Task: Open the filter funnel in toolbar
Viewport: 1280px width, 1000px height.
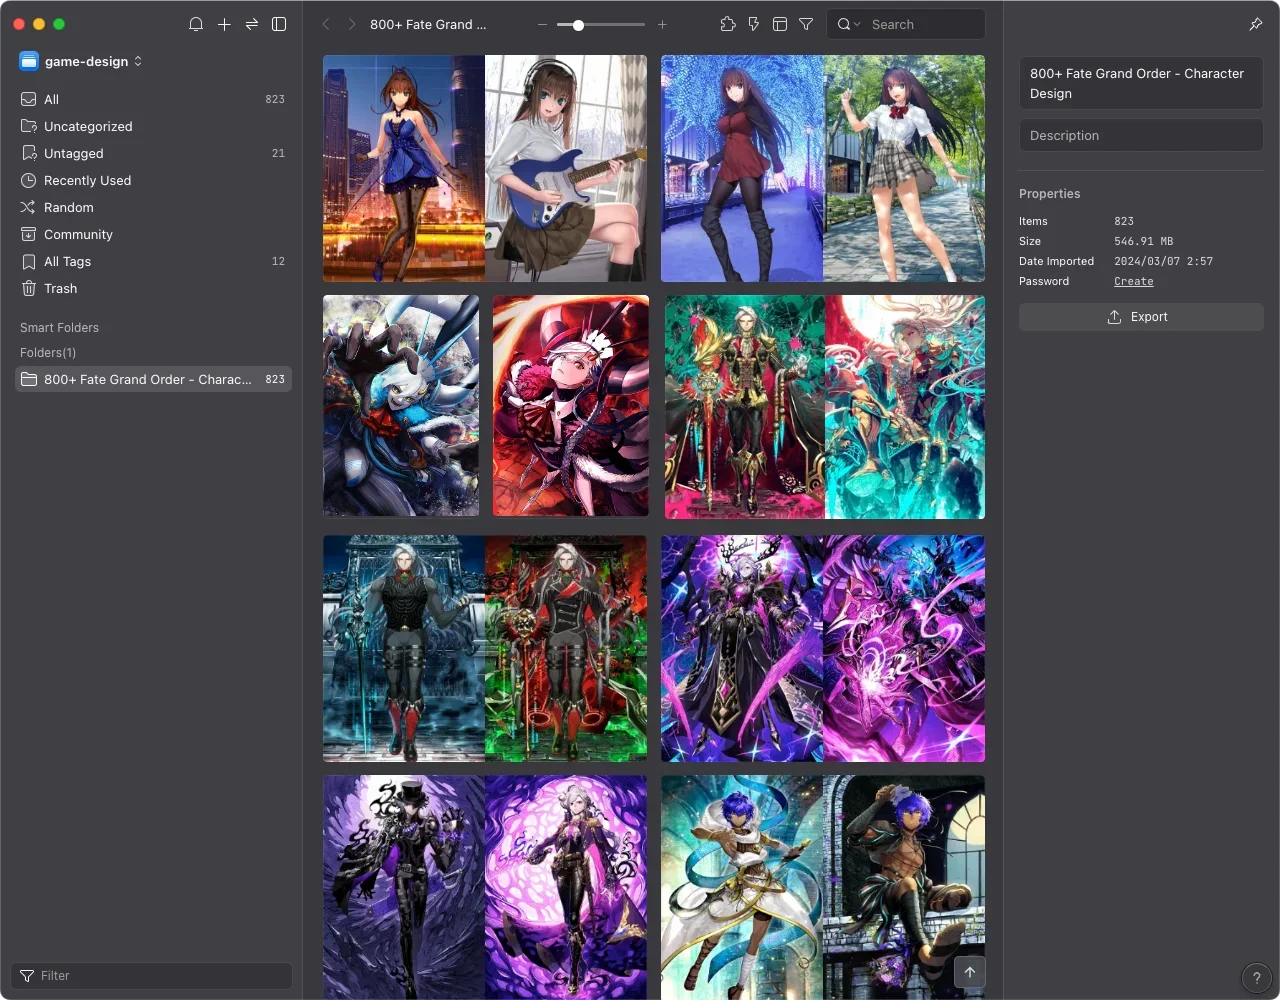Action: 806,24
